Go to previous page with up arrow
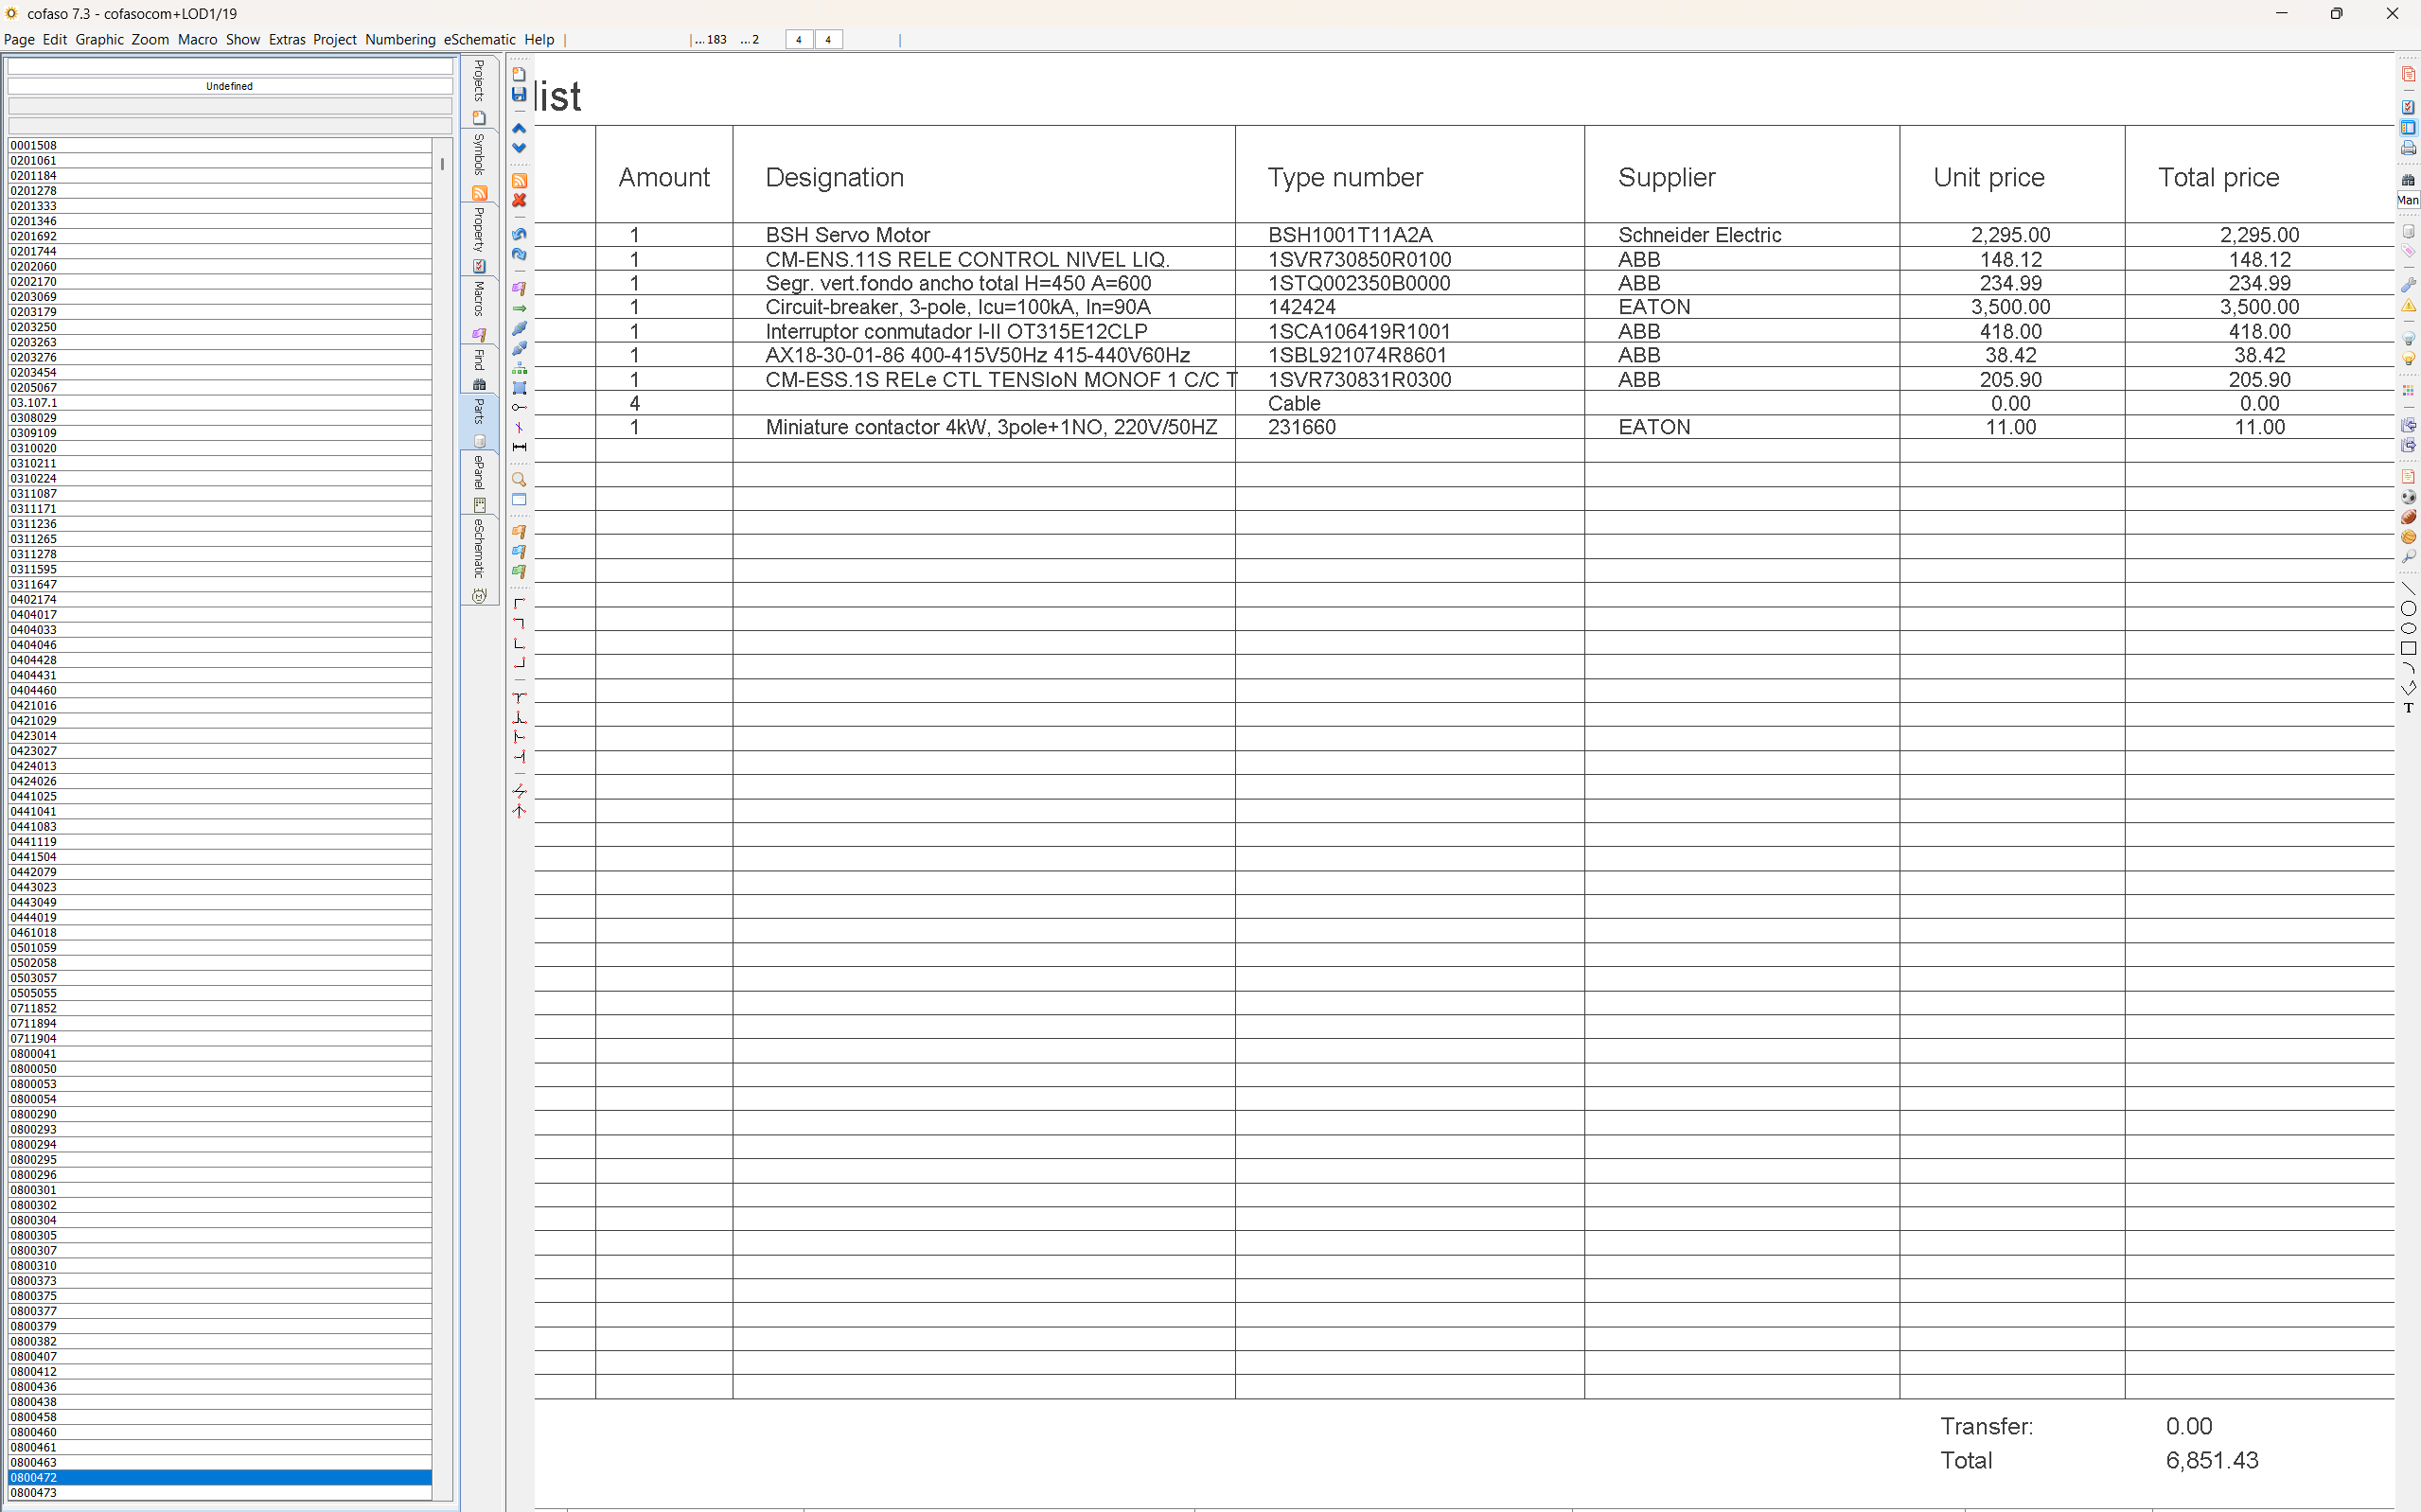 (519, 128)
